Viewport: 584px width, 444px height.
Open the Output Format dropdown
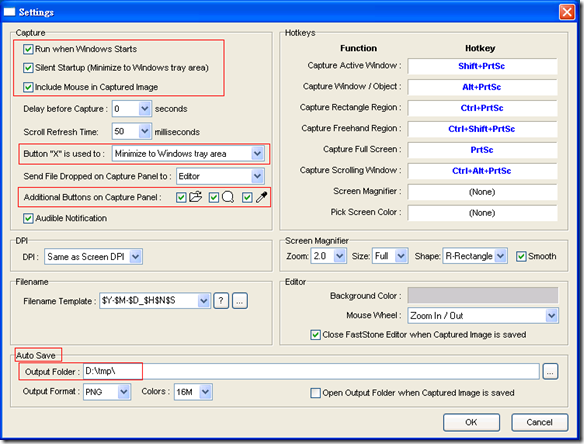click(124, 392)
